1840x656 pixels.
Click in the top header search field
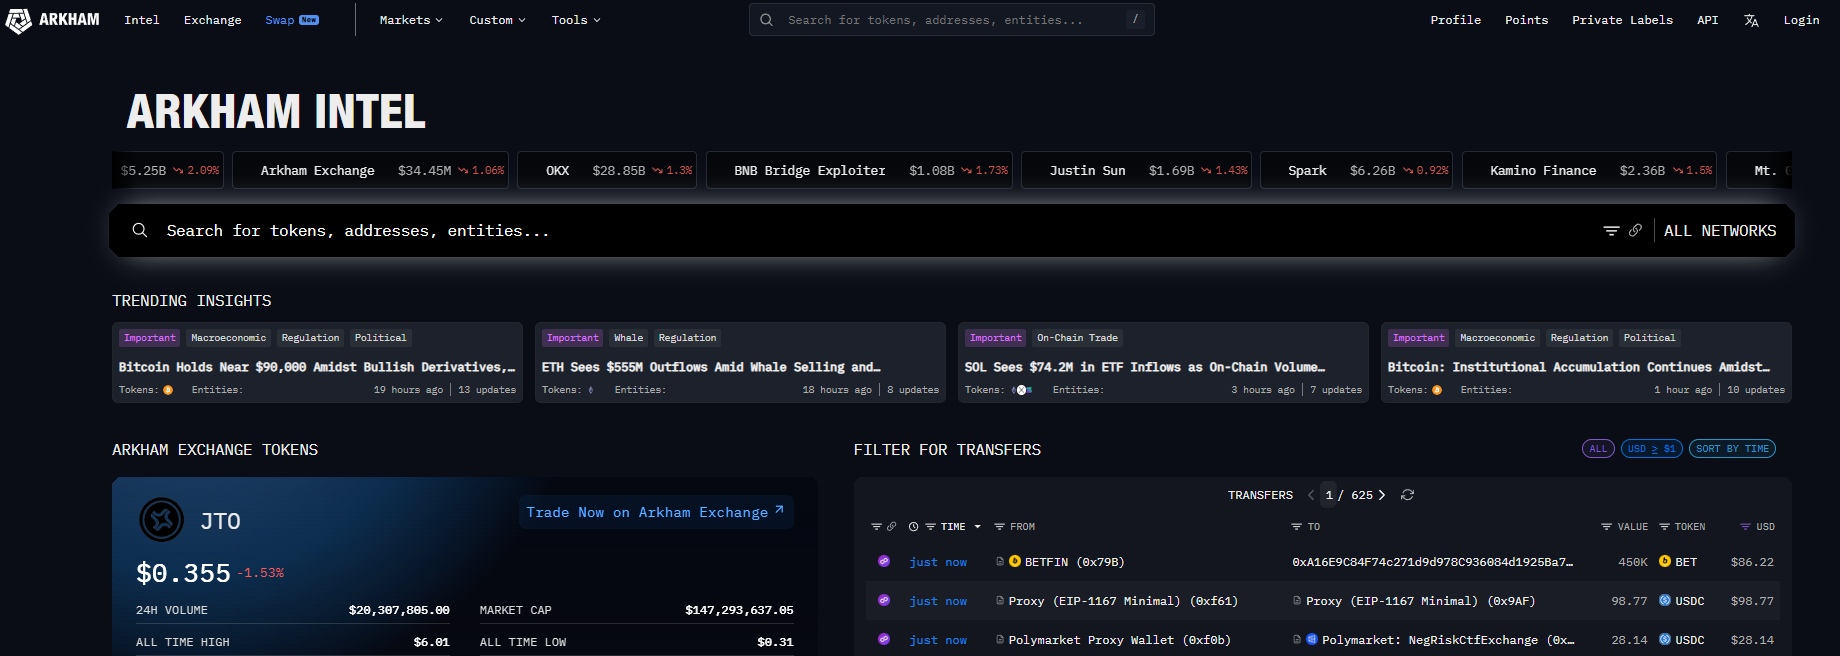(x=951, y=20)
